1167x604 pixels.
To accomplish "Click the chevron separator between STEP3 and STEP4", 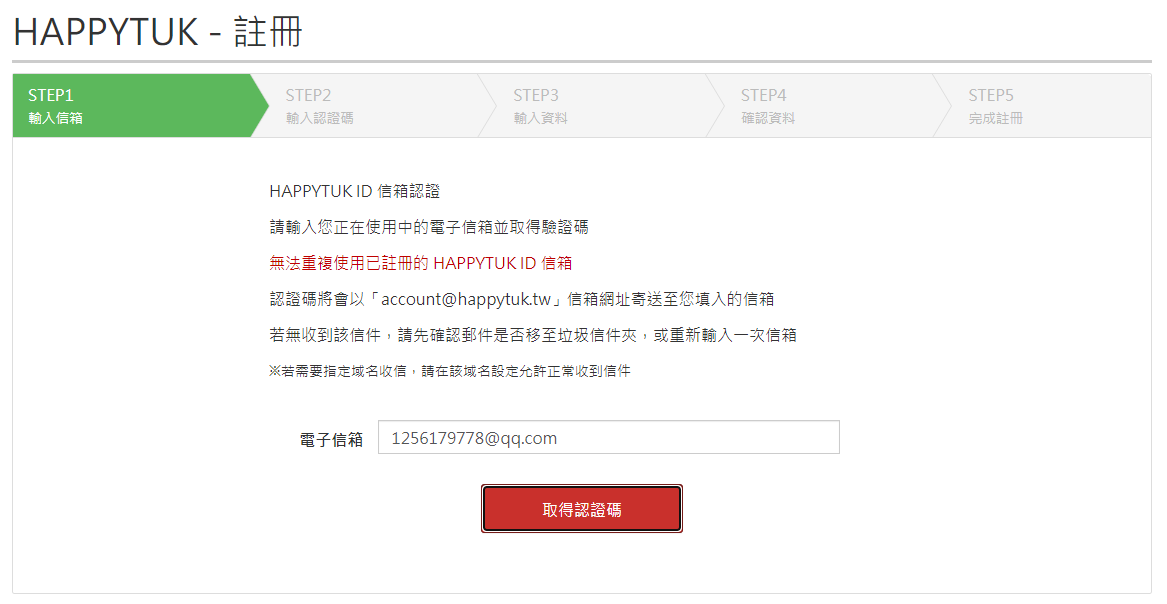I will [715, 106].
